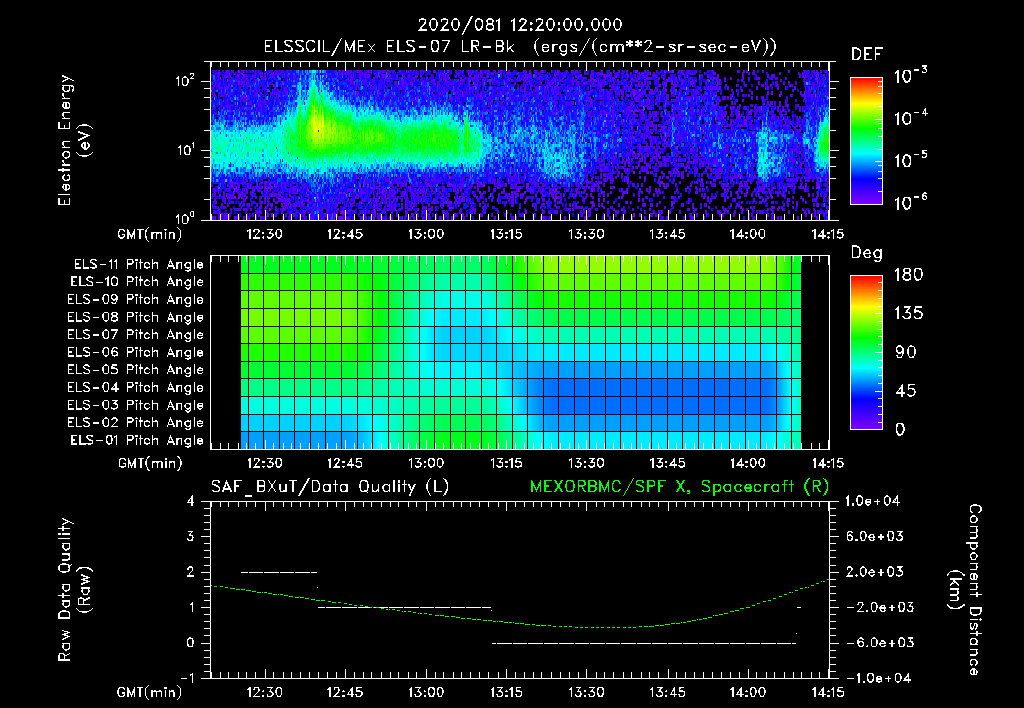Select the ELSSCIL/MEx ELS-07 LR-Bk plot title
Image resolution: width=1024 pixels, height=708 pixels.
(520, 47)
